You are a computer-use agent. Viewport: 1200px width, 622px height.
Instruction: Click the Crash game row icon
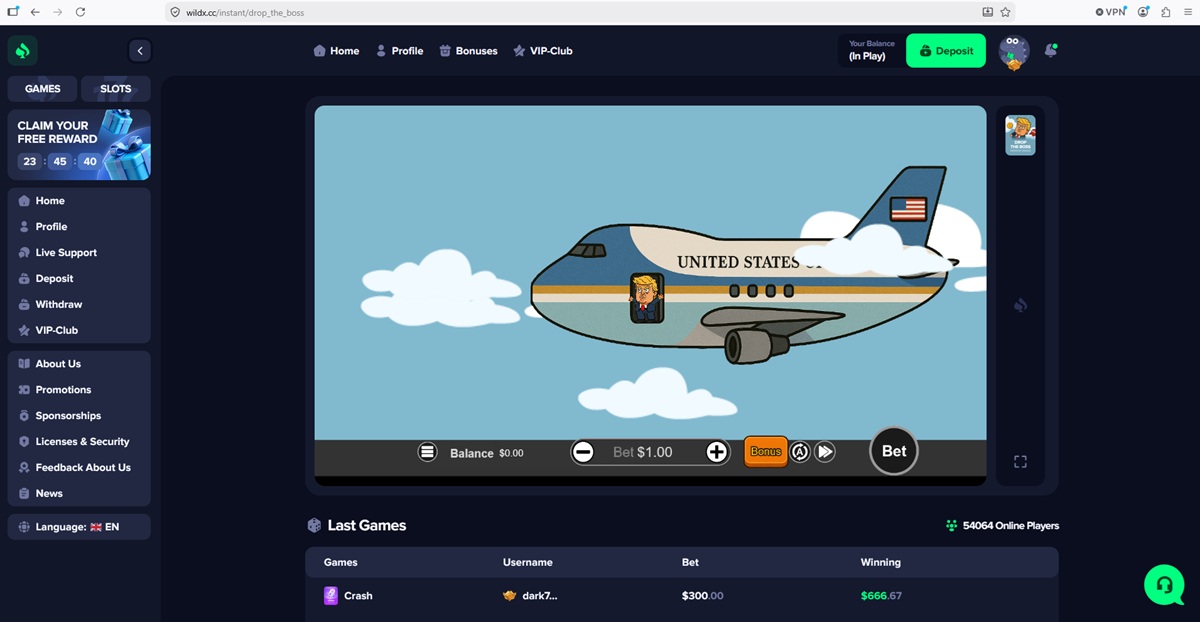click(331, 595)
